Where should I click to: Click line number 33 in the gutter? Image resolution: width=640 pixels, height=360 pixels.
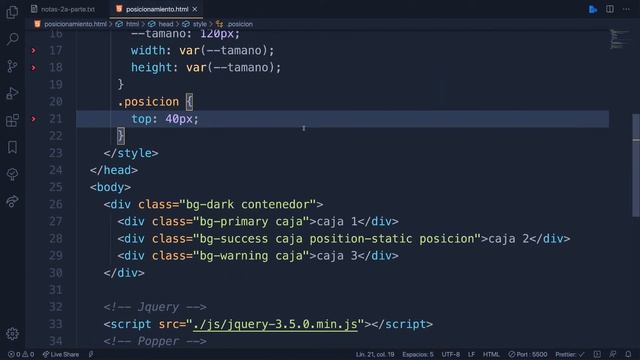56,324
